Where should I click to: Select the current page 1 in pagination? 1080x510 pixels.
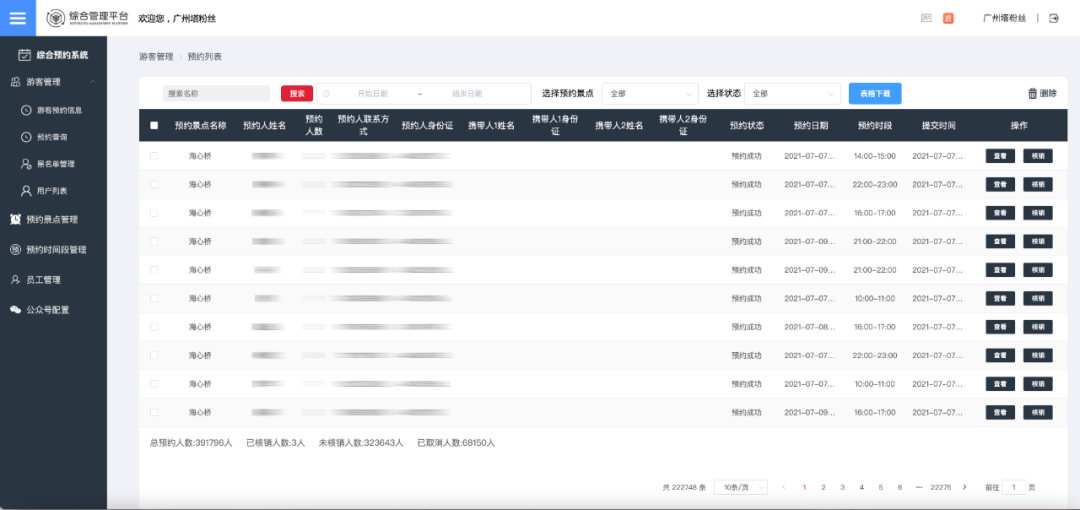point(804,487)
